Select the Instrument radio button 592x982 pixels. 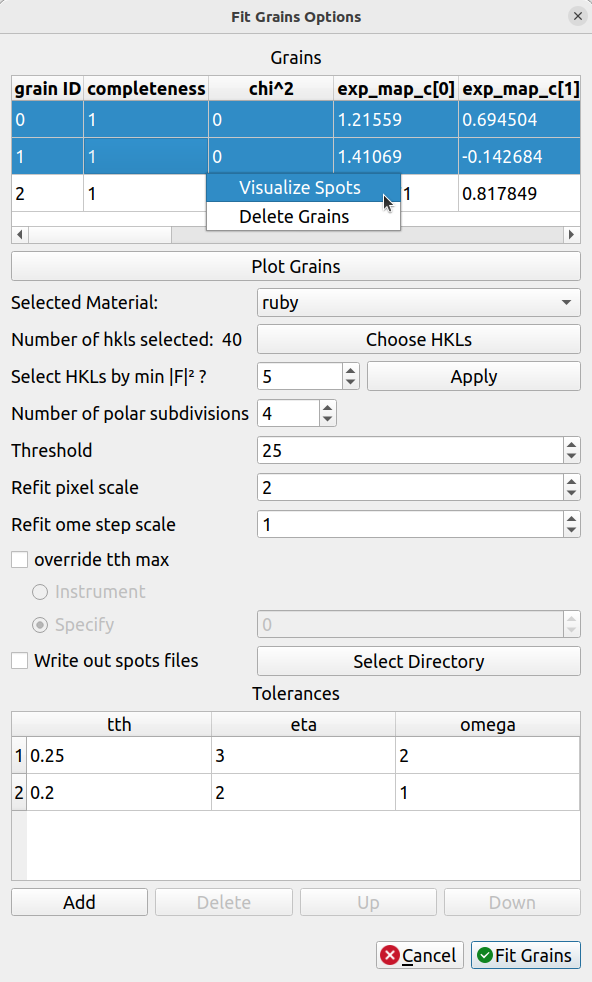pyautogui.click(x=39, y=592)
